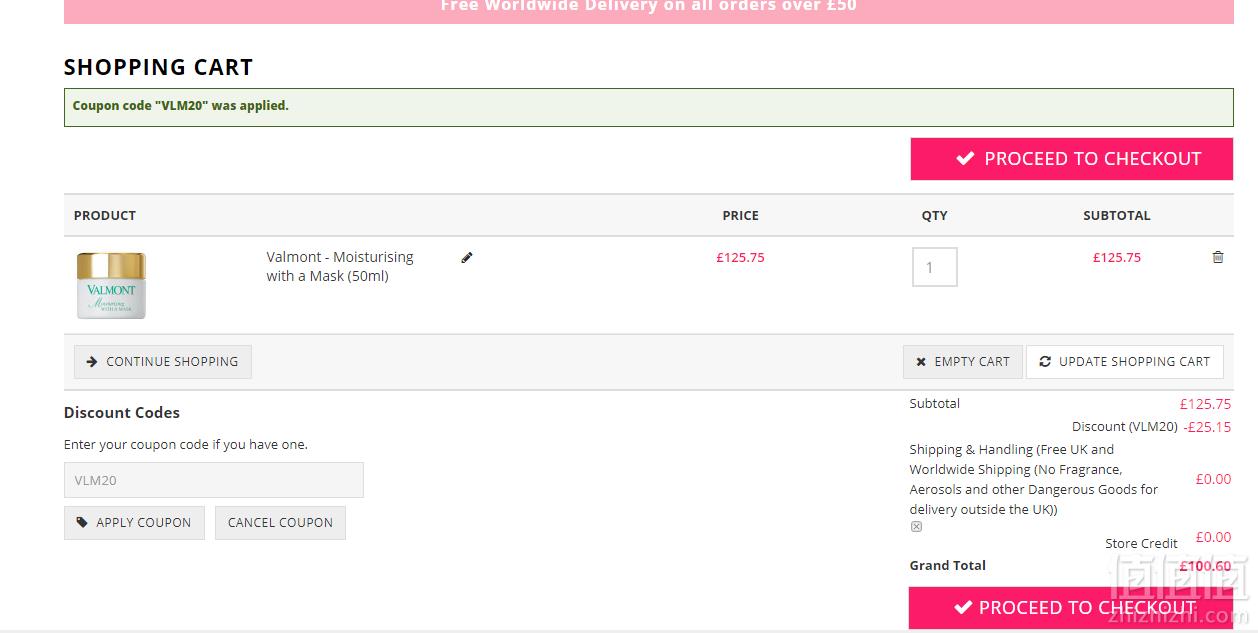The image size is (1258, 633).
Task: Click the Grand Total amount £100.60
Action: 1205,566
